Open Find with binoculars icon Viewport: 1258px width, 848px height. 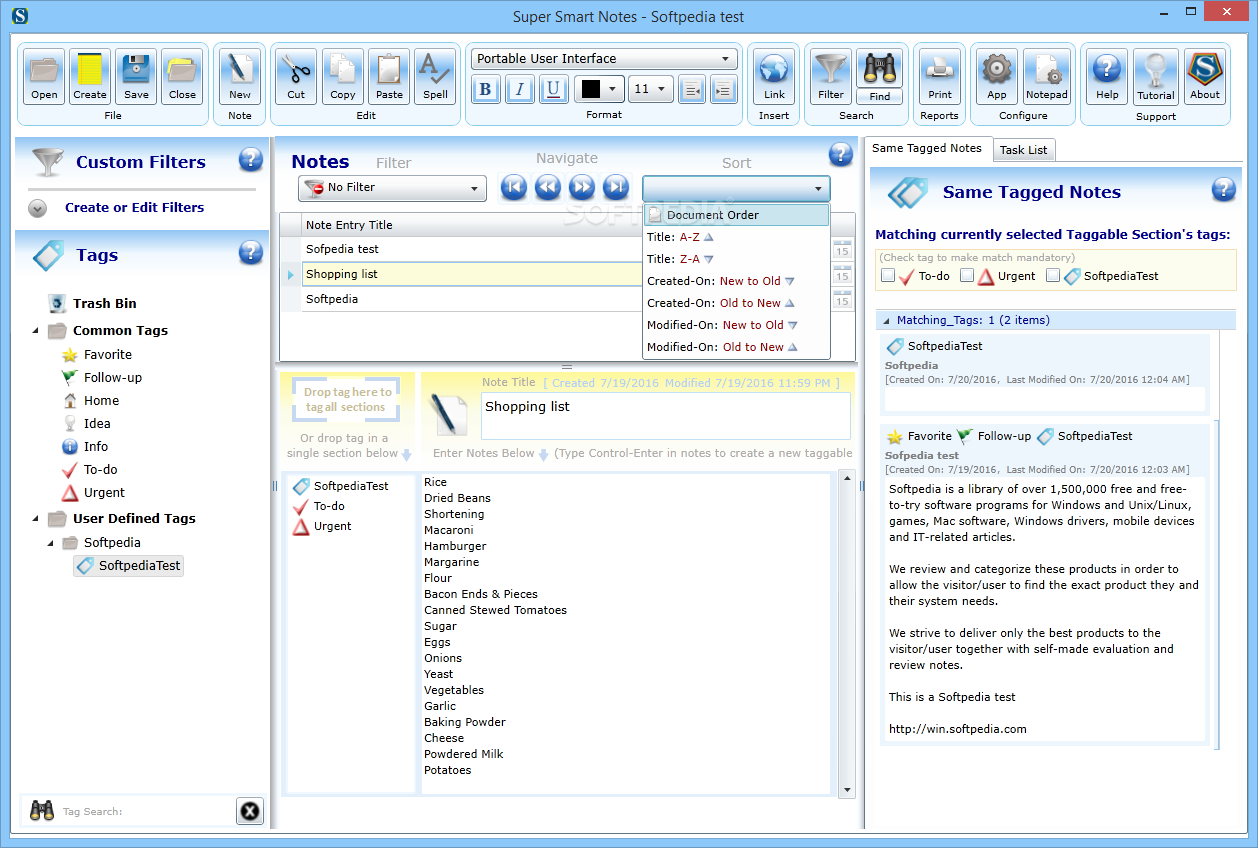pyautogui.click(x=879, y=77)
